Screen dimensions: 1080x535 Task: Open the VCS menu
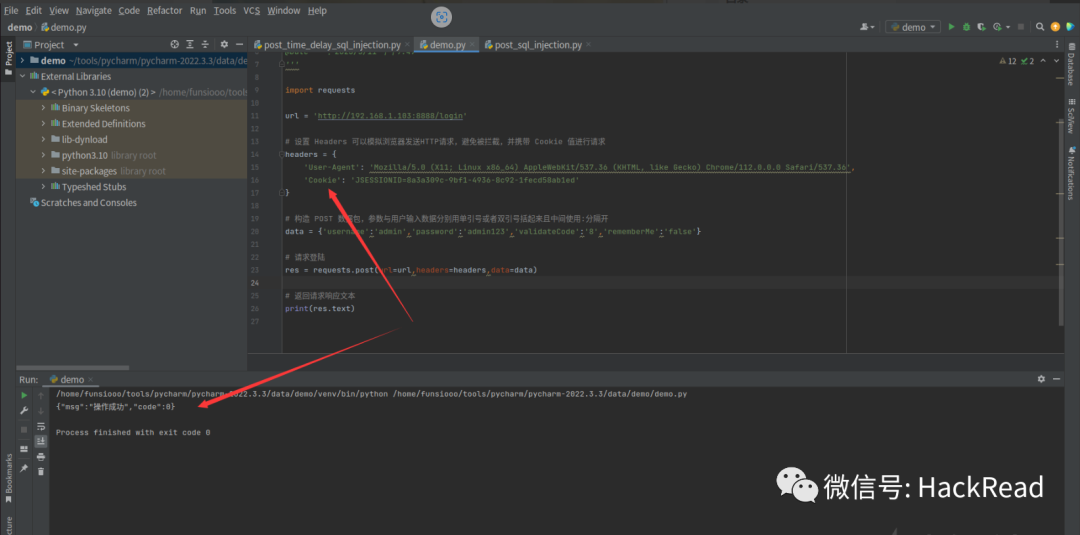click(251, 10)
